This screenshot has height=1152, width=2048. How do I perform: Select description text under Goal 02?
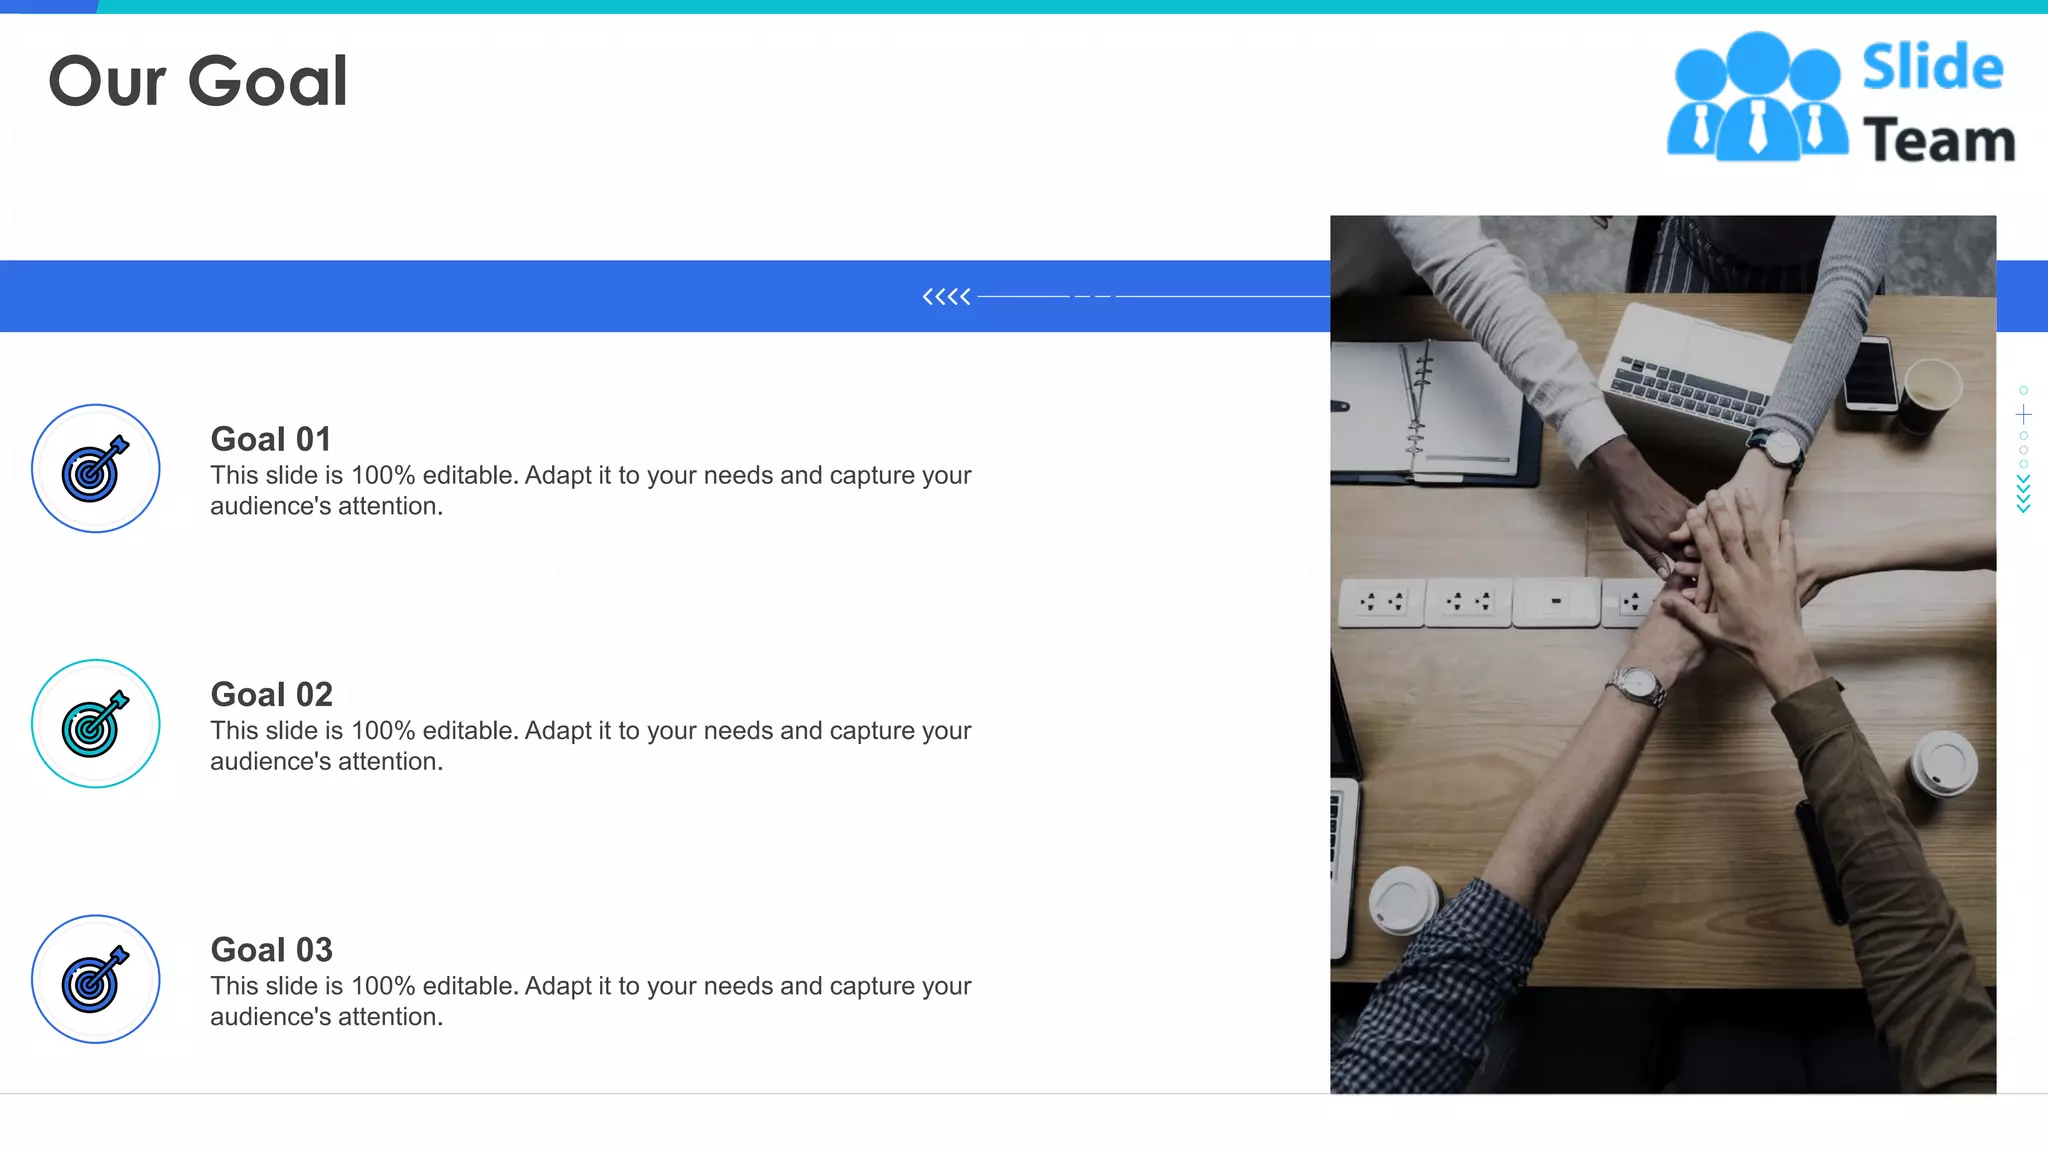(590, 745)
